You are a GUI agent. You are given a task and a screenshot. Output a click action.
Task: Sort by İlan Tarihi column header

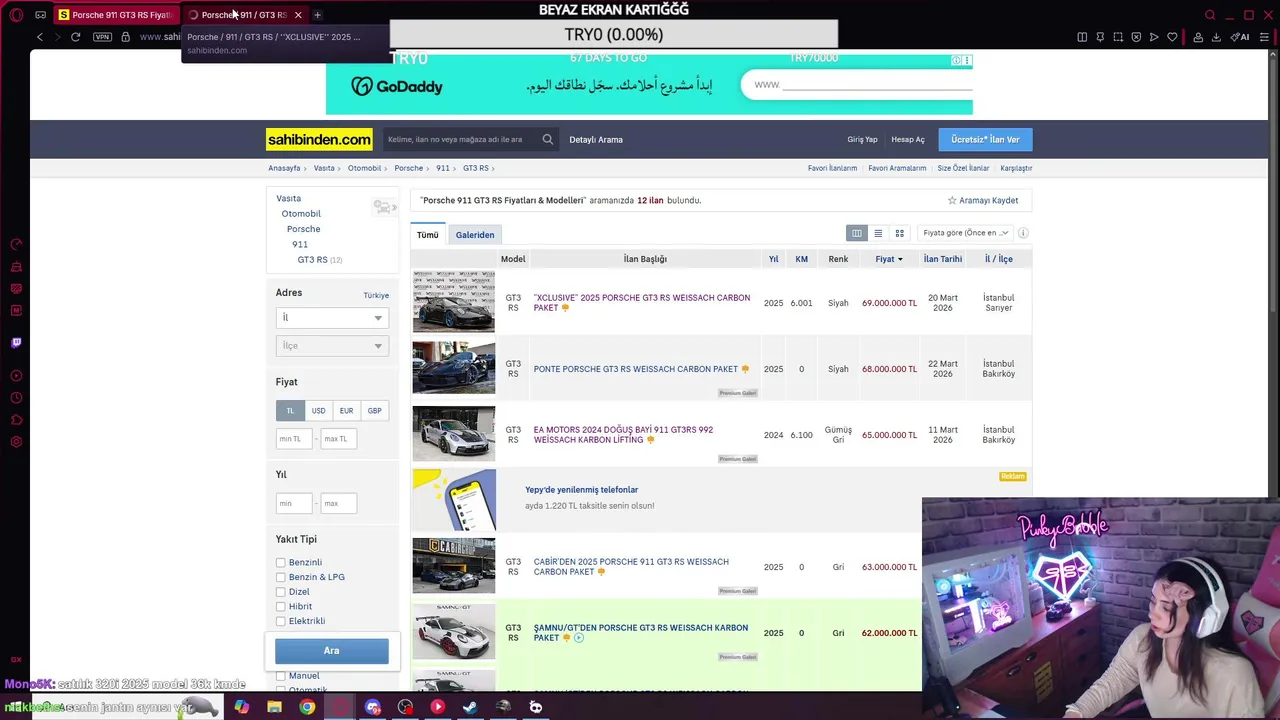pyautogui.click(x=943, y=259)
